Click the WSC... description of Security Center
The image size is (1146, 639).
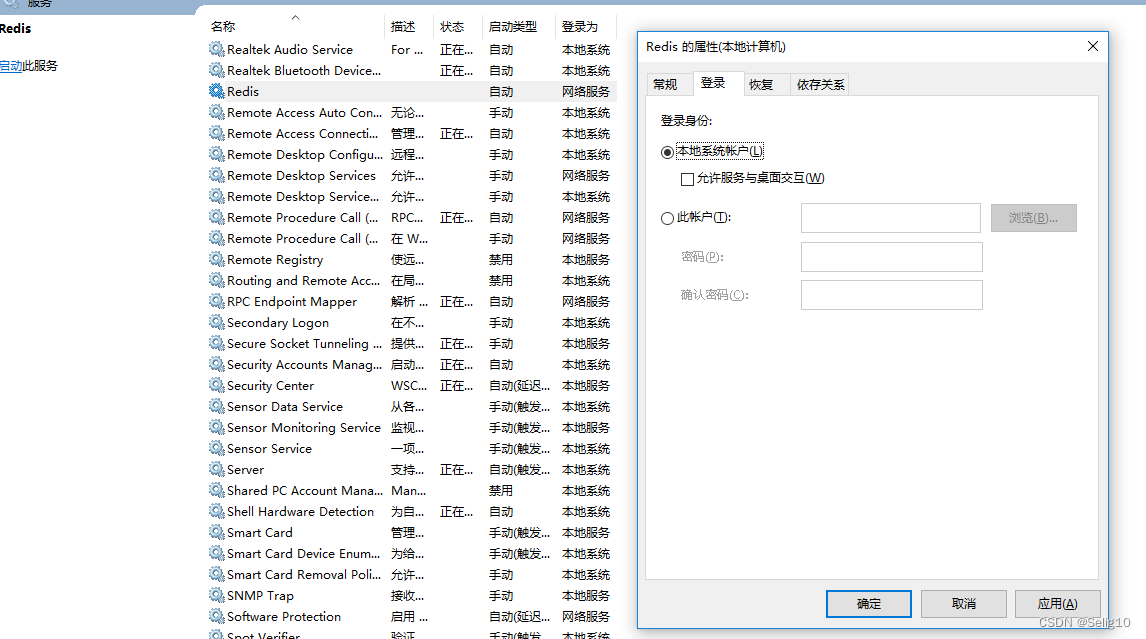409,385
